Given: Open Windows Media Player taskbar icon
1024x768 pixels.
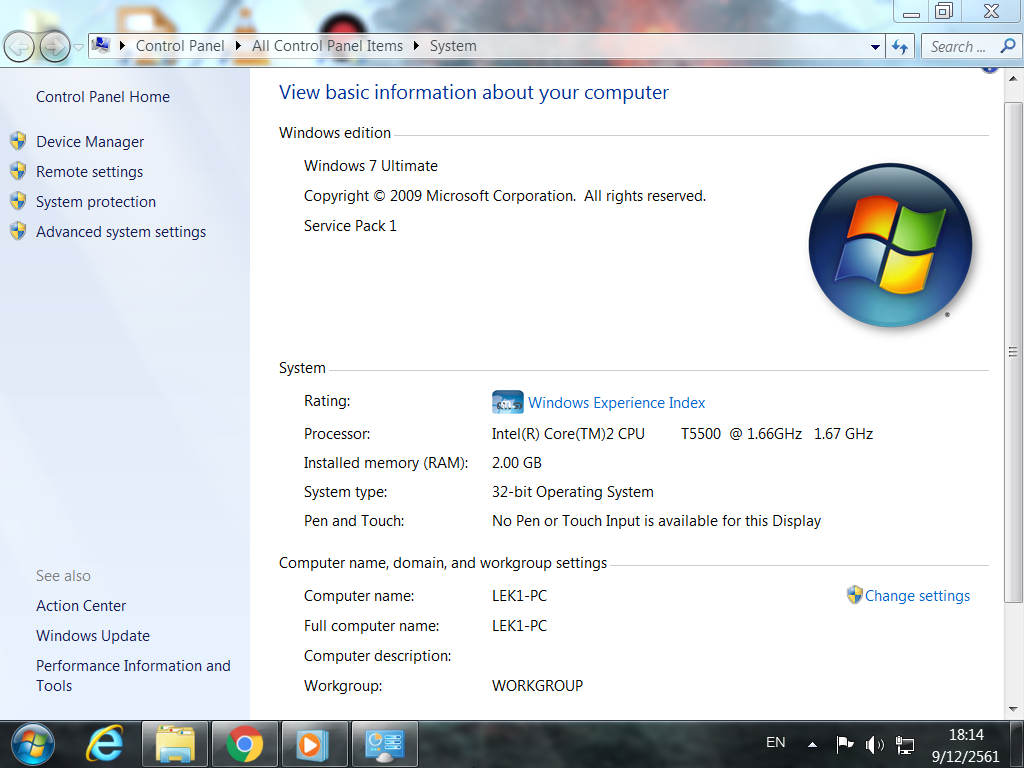Looking at the screenshot, I should (314, 744).
